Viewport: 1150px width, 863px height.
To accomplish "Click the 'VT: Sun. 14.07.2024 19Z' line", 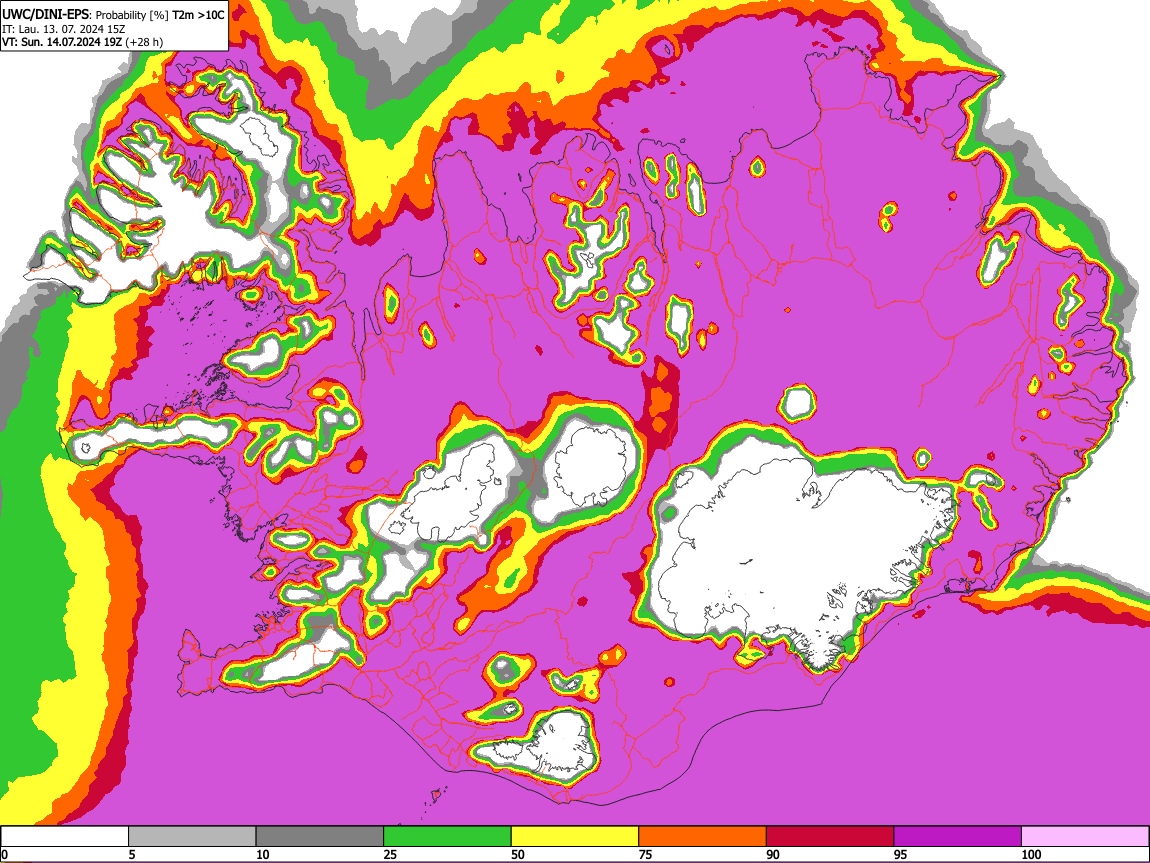I will point(62,42).
